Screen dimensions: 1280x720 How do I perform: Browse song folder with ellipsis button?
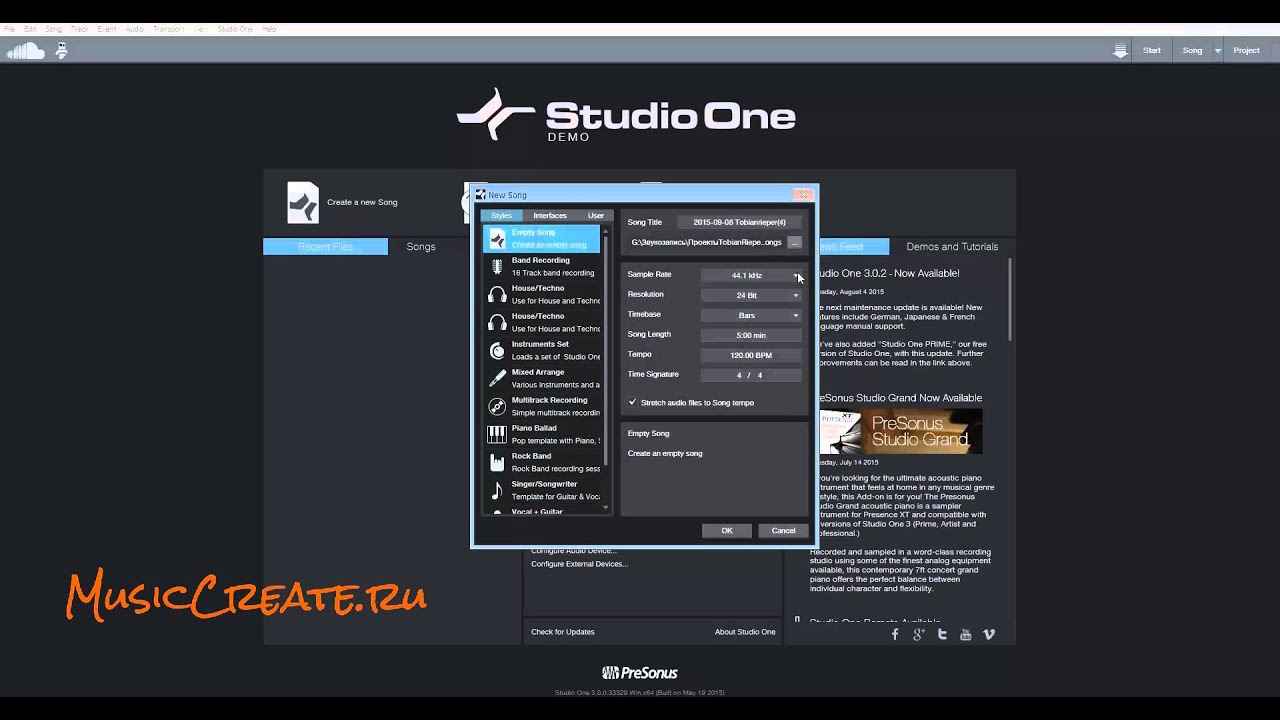(x=795, y=242)
